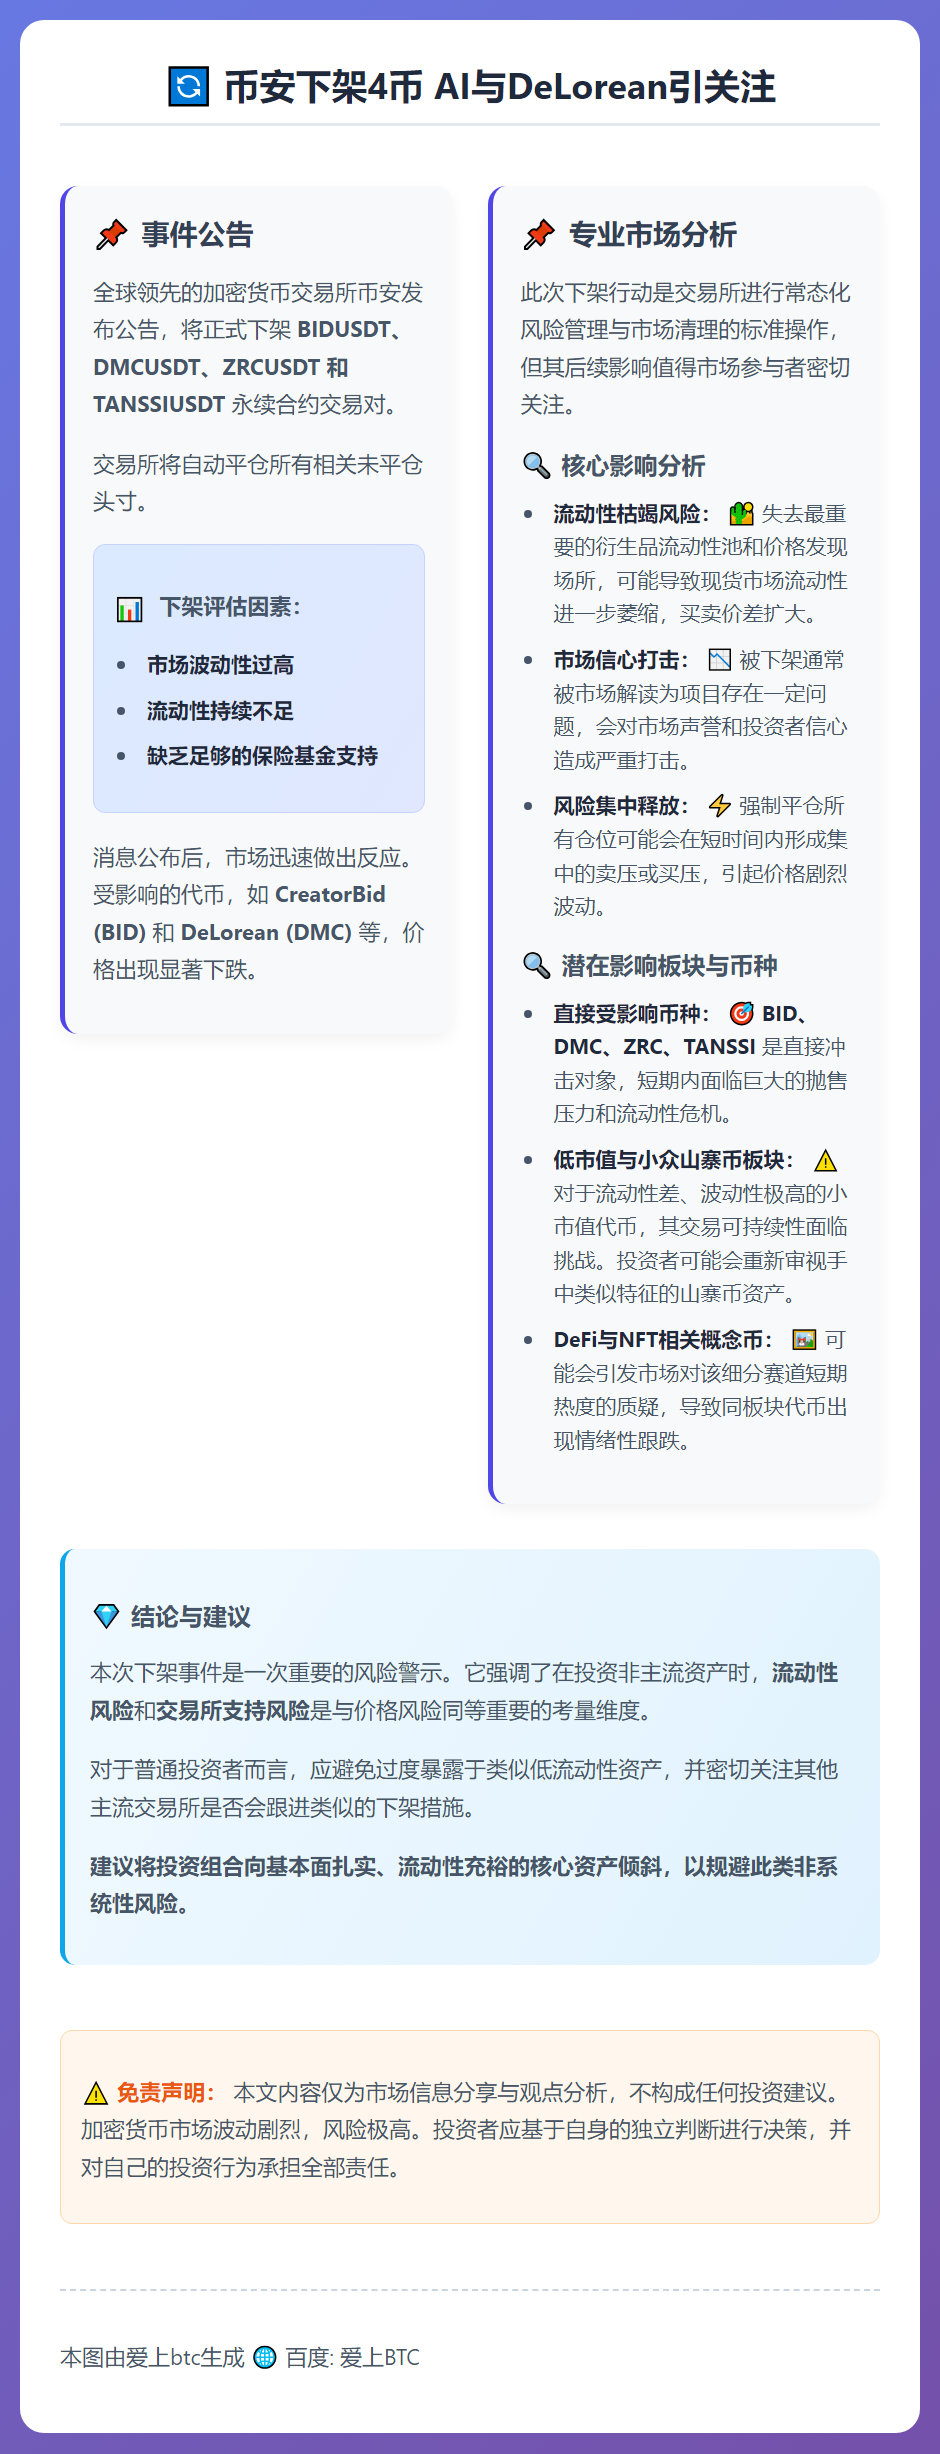Click the 专业市场分析 section heading
This screenshot has height=2454, width=940.
[x=653, y=235]
